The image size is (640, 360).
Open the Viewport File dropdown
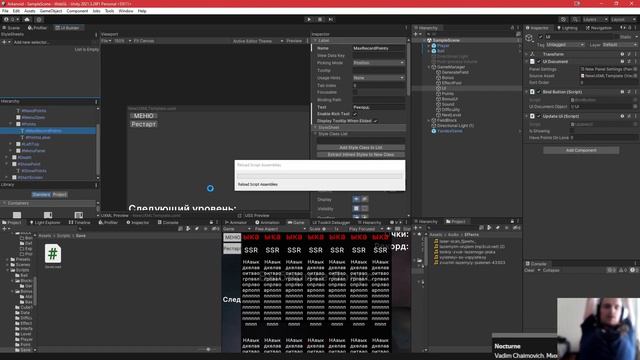[106, 41]
